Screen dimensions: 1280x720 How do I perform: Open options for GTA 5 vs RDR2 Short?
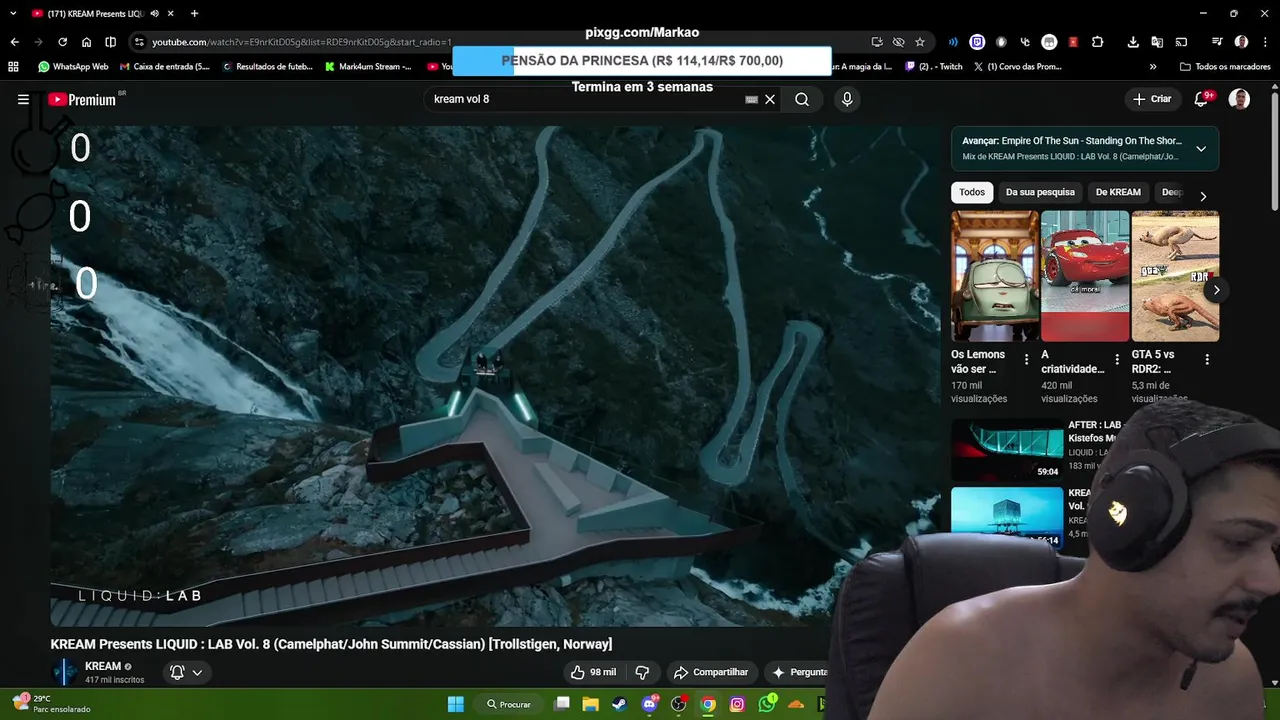pyautogui.click(x=1207, y=359)
